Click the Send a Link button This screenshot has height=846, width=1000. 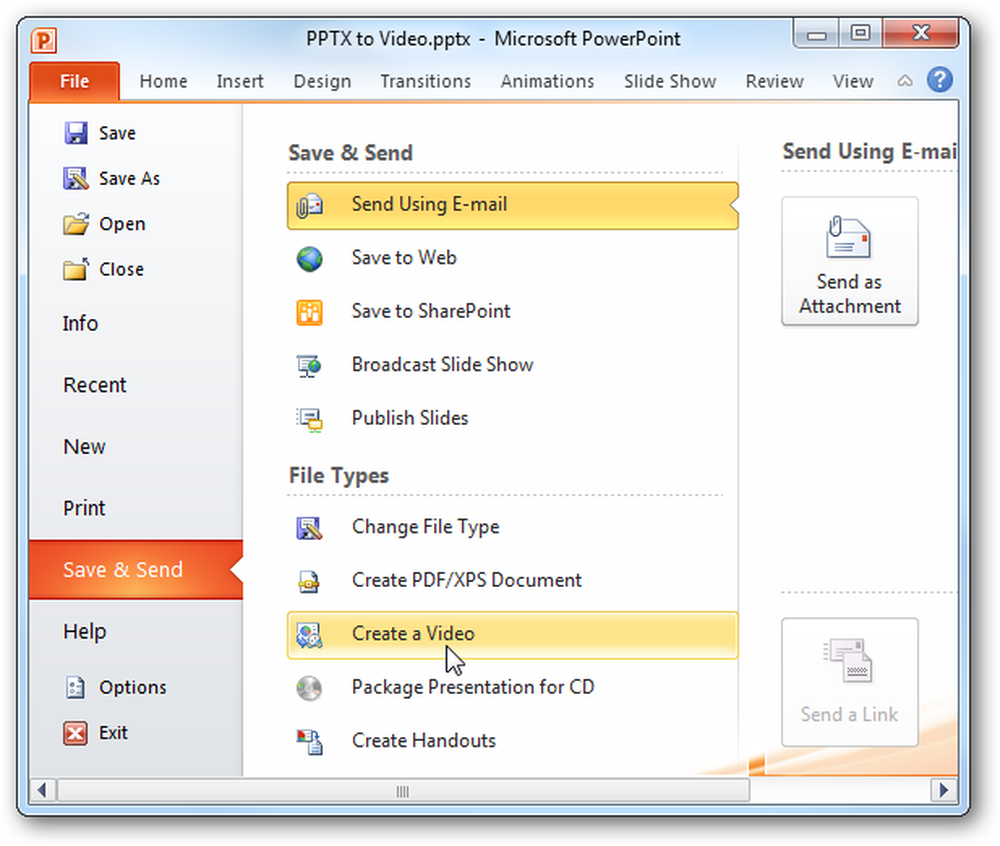click(x=849, y=682)
